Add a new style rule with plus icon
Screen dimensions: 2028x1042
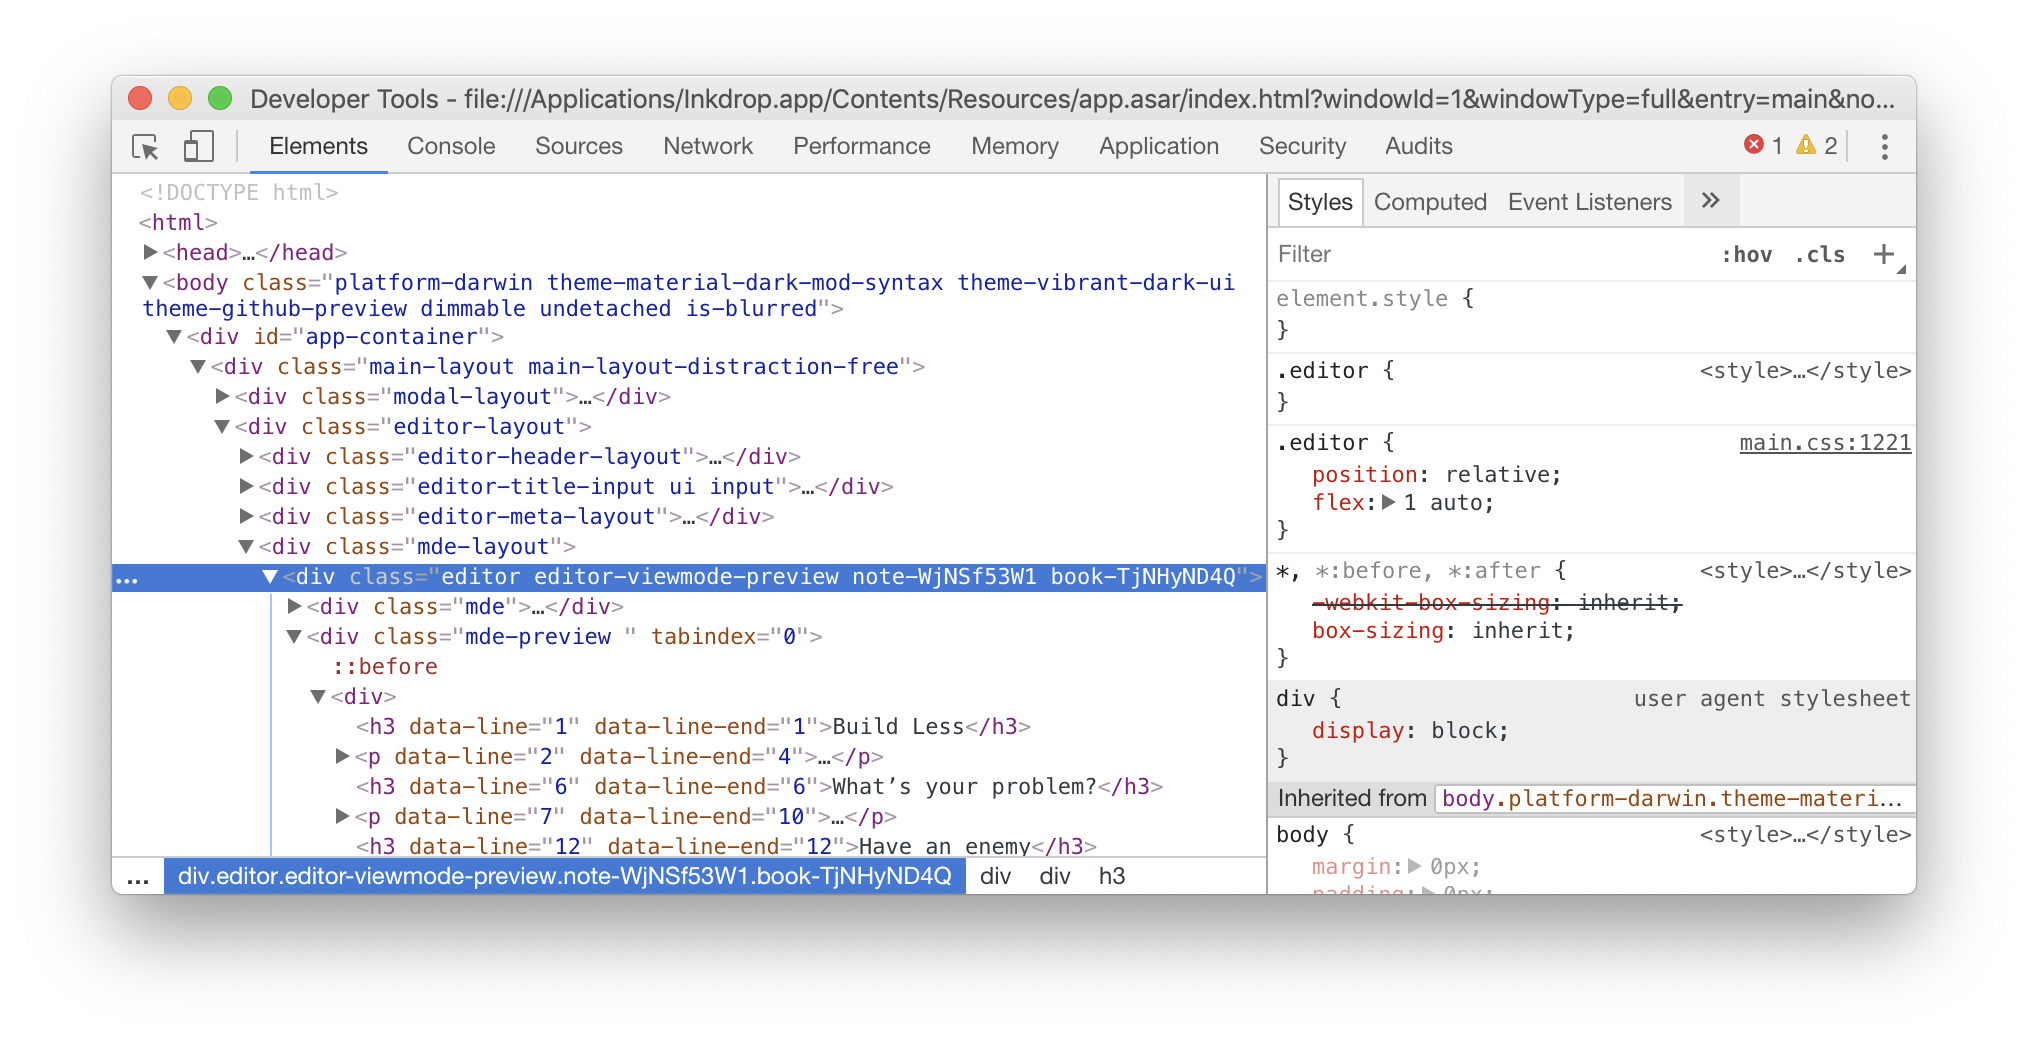1883,254
